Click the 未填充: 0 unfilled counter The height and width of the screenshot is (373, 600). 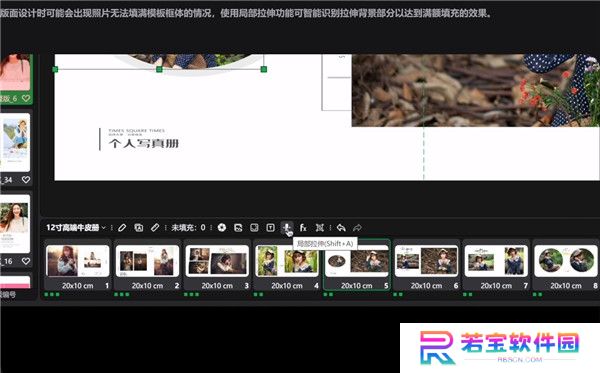pyautogui.click(x=188, y=228)
